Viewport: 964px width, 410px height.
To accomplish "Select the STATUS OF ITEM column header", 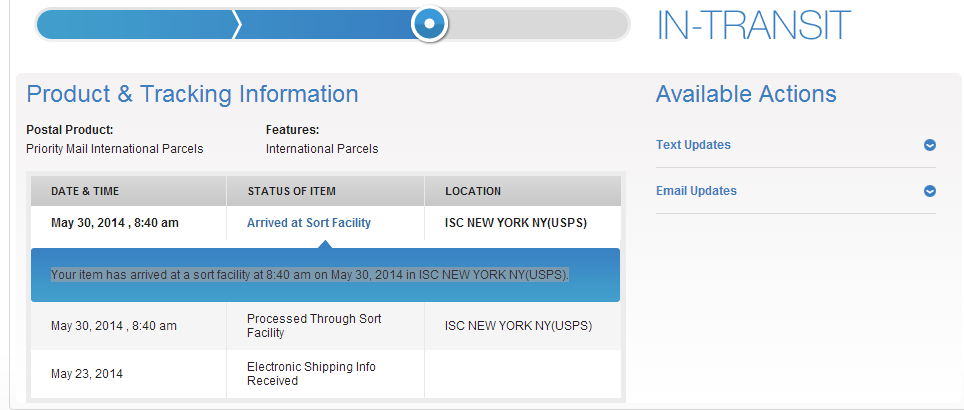I will pos(291,191).
